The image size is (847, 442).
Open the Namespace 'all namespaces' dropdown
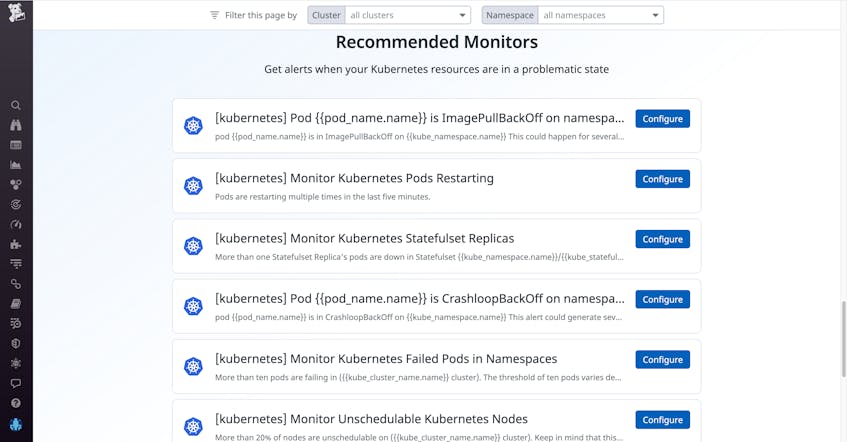(x=601, y=15)
